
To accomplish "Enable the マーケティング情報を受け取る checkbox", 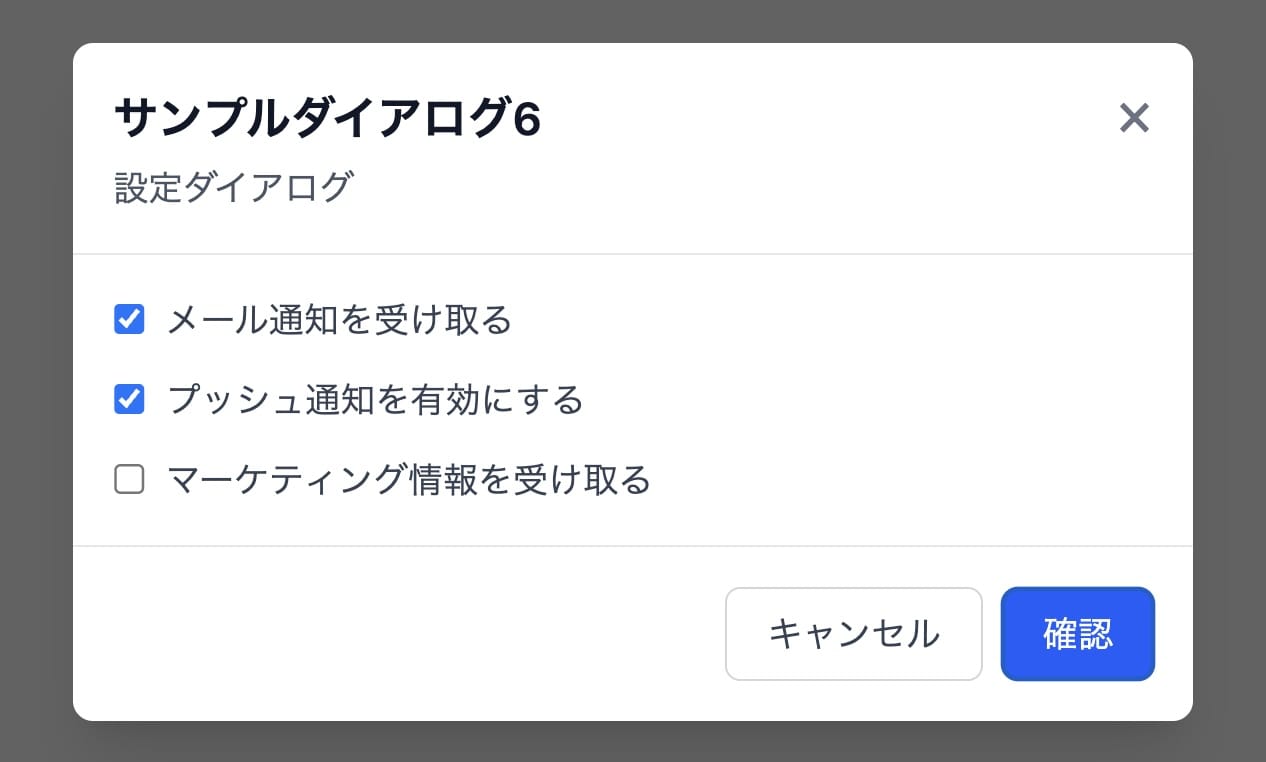I will (129, 480).
